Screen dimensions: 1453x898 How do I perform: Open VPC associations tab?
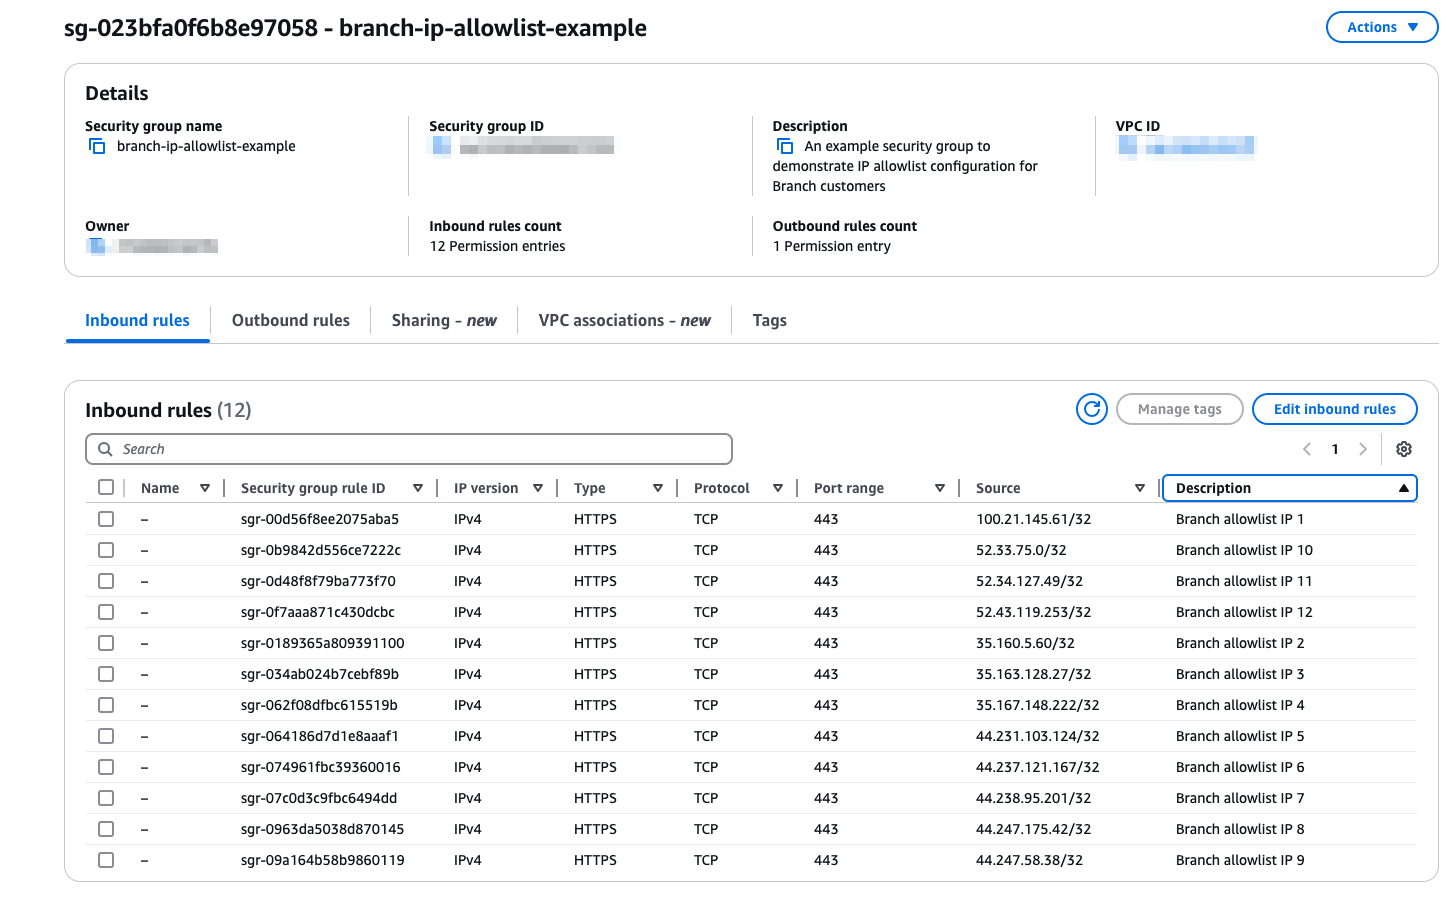point(625,320)
